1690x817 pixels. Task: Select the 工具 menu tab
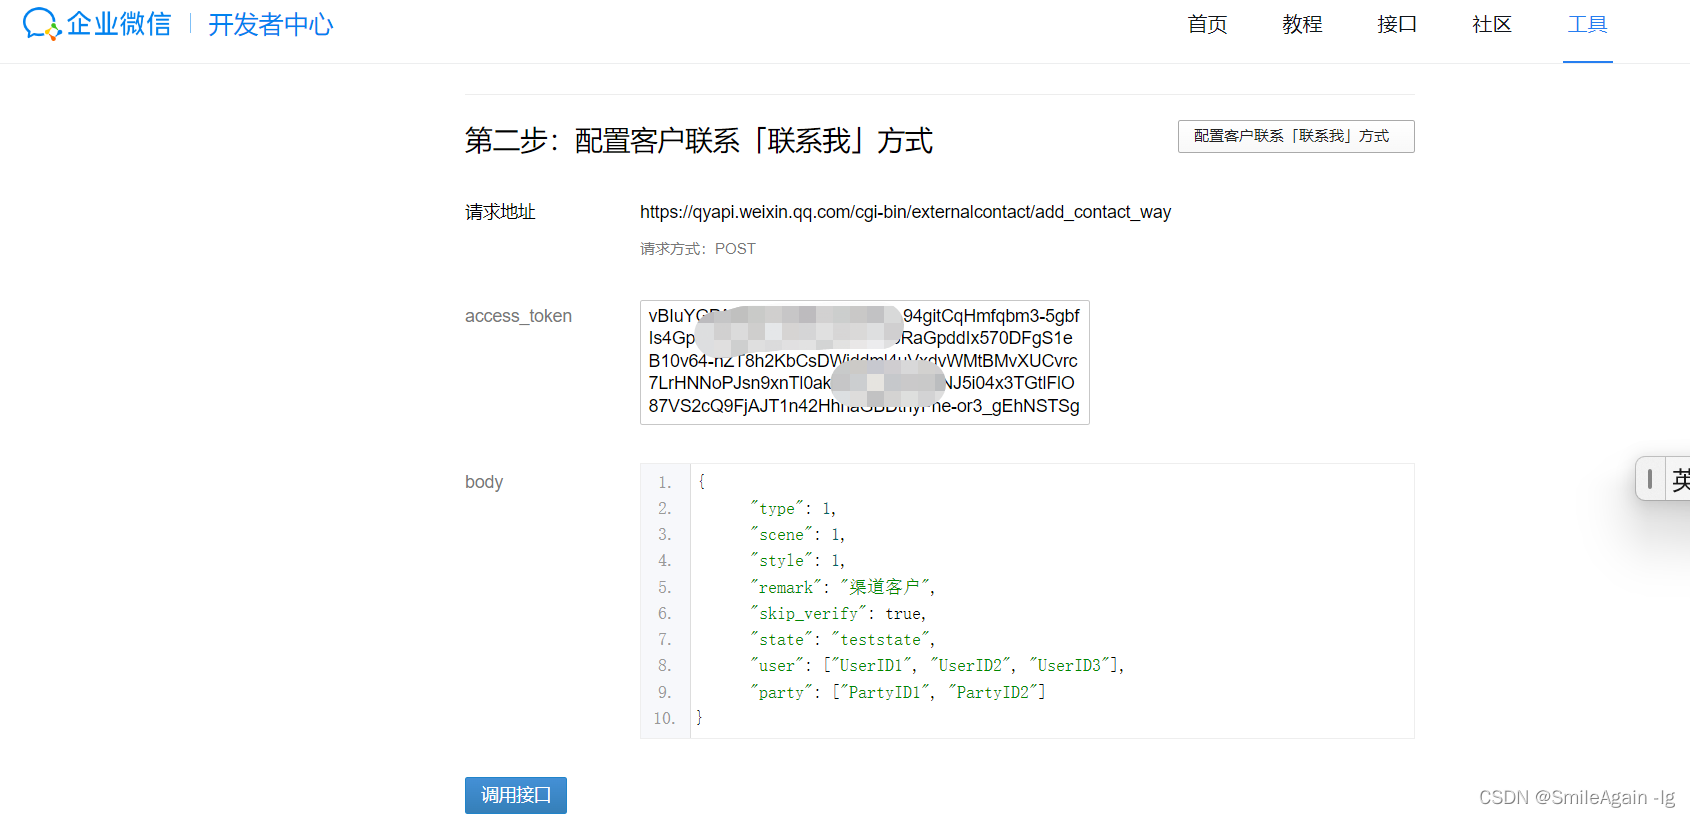click(x=1588, y=25)
